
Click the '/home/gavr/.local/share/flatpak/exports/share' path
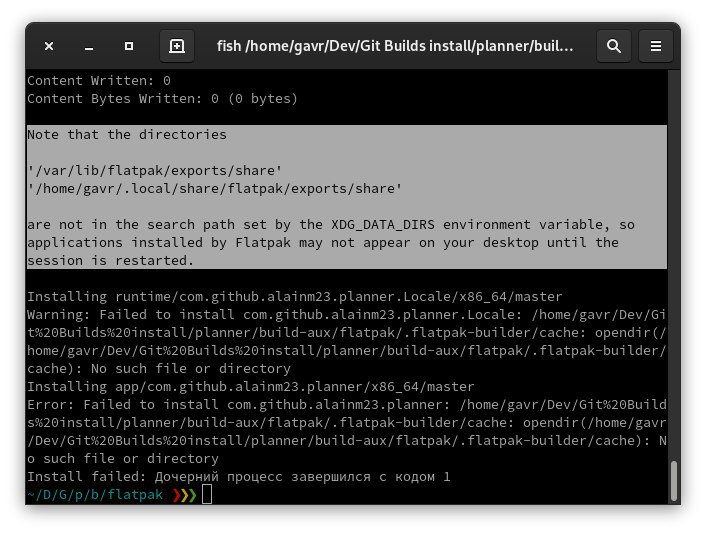(x=214, y=189)
